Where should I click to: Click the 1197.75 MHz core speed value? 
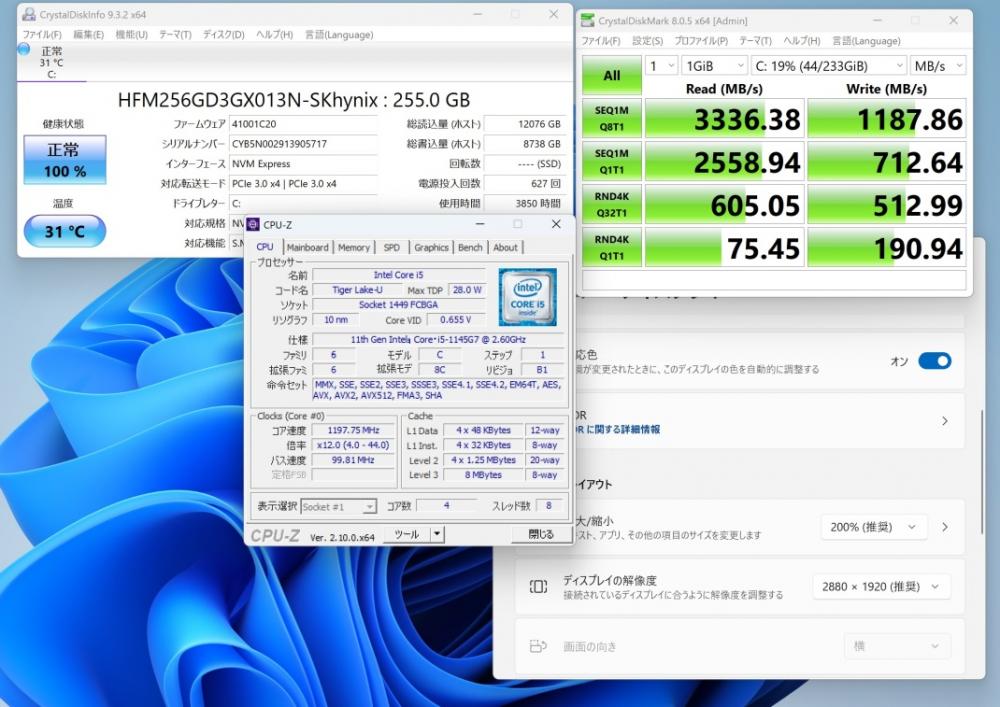[353, 430]
